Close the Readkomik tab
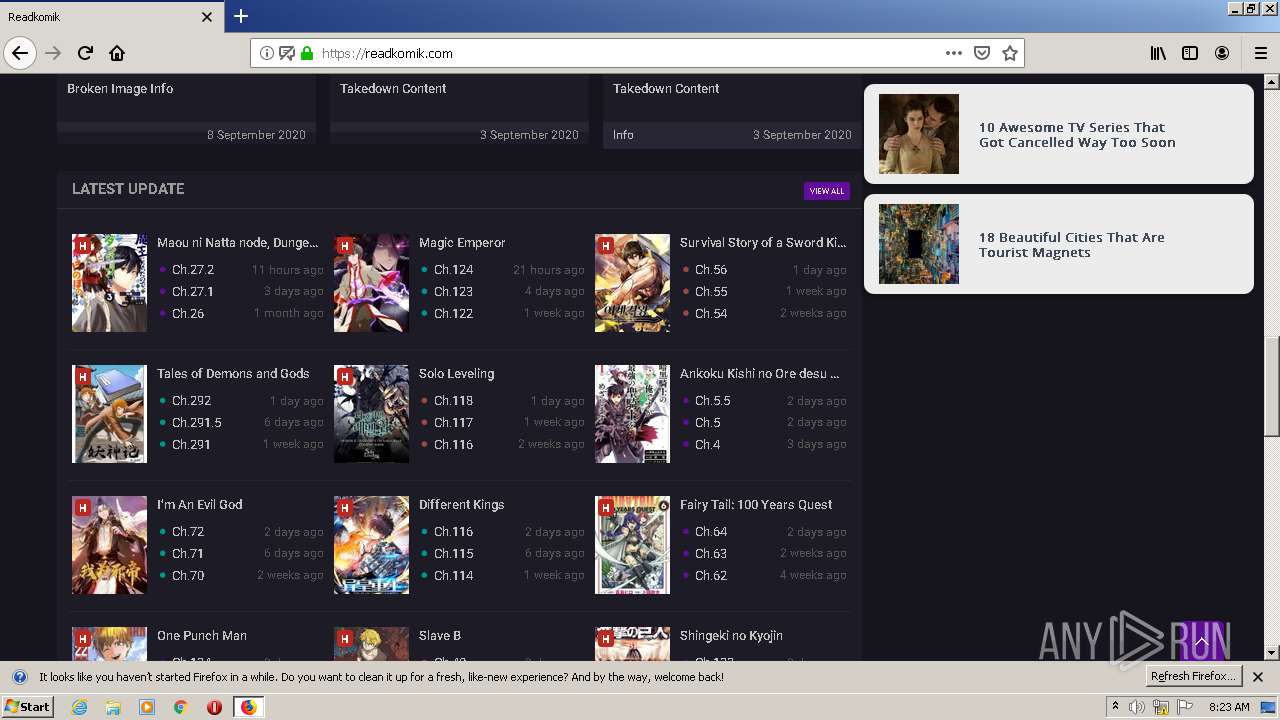Screen dimensions: 1280x720 207,17
